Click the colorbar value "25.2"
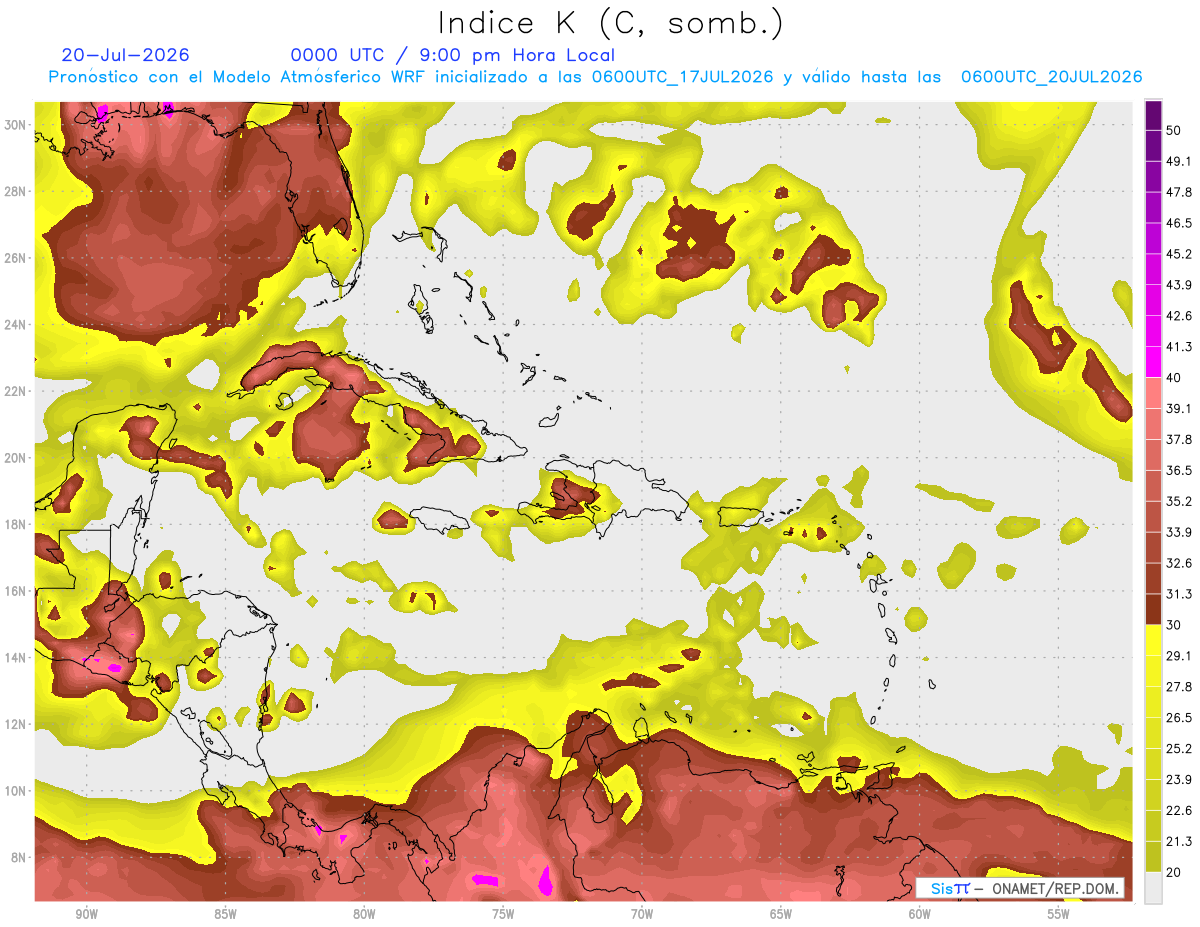Viewport: 1200px width, 927px height. click(x=1178, y=750)
